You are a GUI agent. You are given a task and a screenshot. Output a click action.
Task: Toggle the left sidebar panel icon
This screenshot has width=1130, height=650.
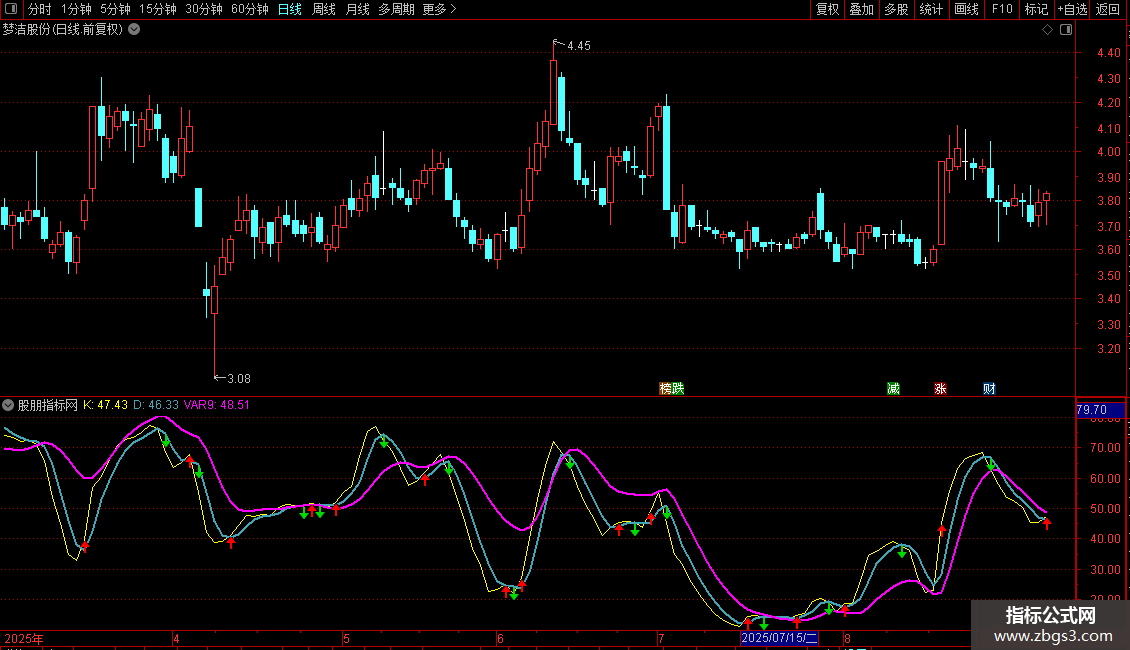click(x=11, y=10)
